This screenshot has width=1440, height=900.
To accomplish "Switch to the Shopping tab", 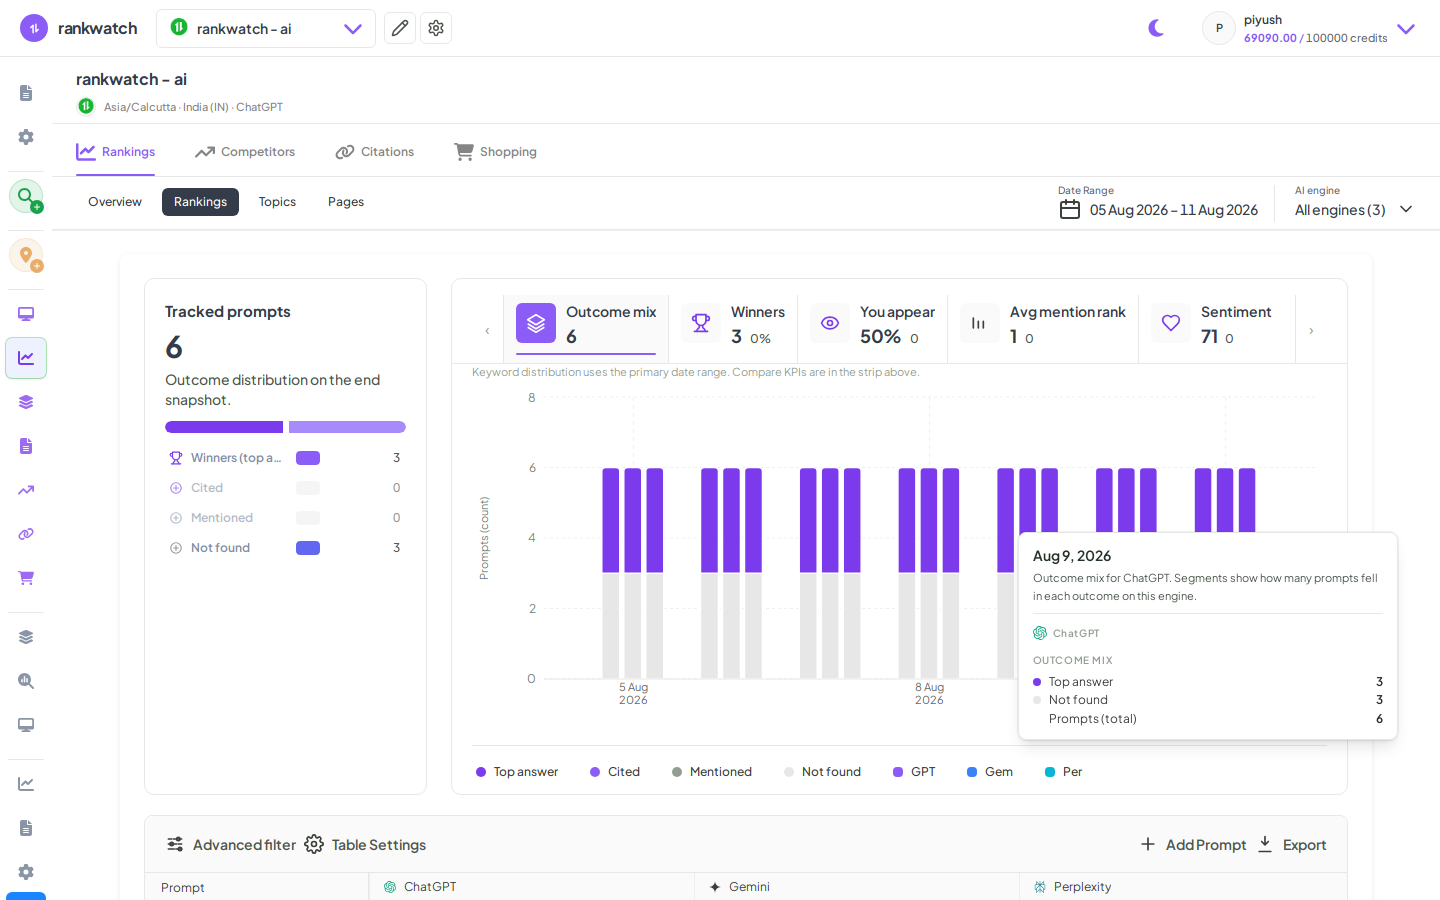I will click(495, 152).
